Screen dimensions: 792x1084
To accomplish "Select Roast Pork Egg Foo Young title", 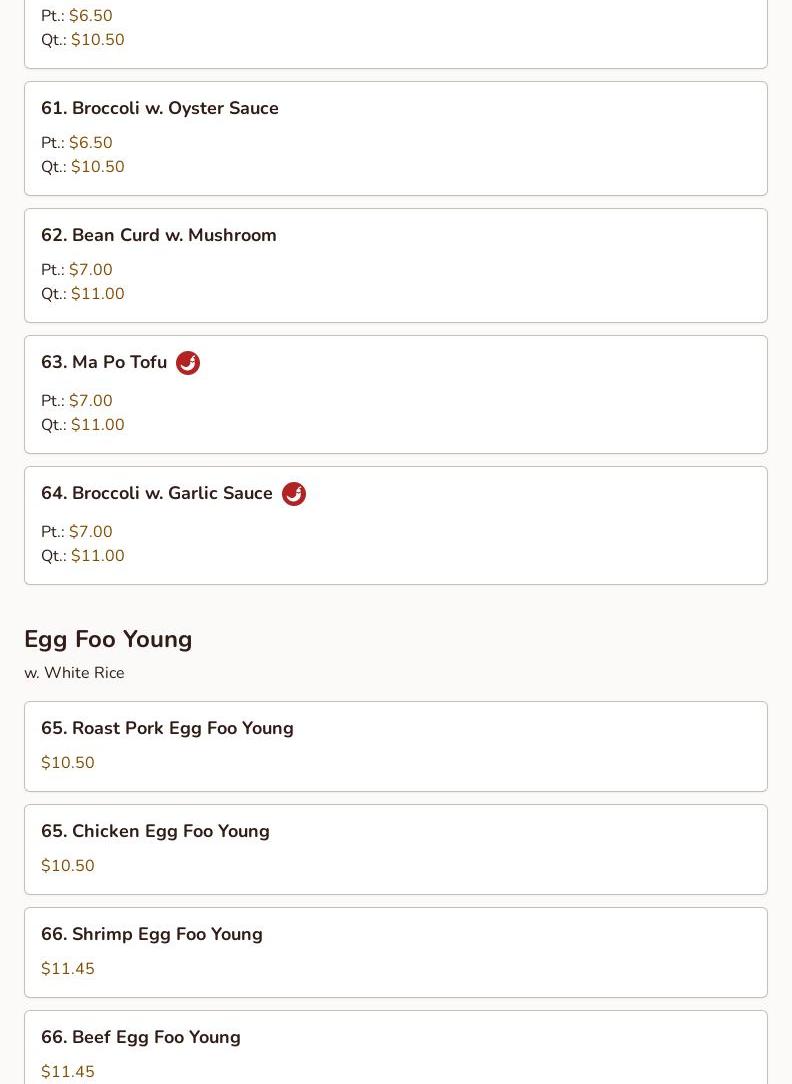I will click(x=167, y=728).
